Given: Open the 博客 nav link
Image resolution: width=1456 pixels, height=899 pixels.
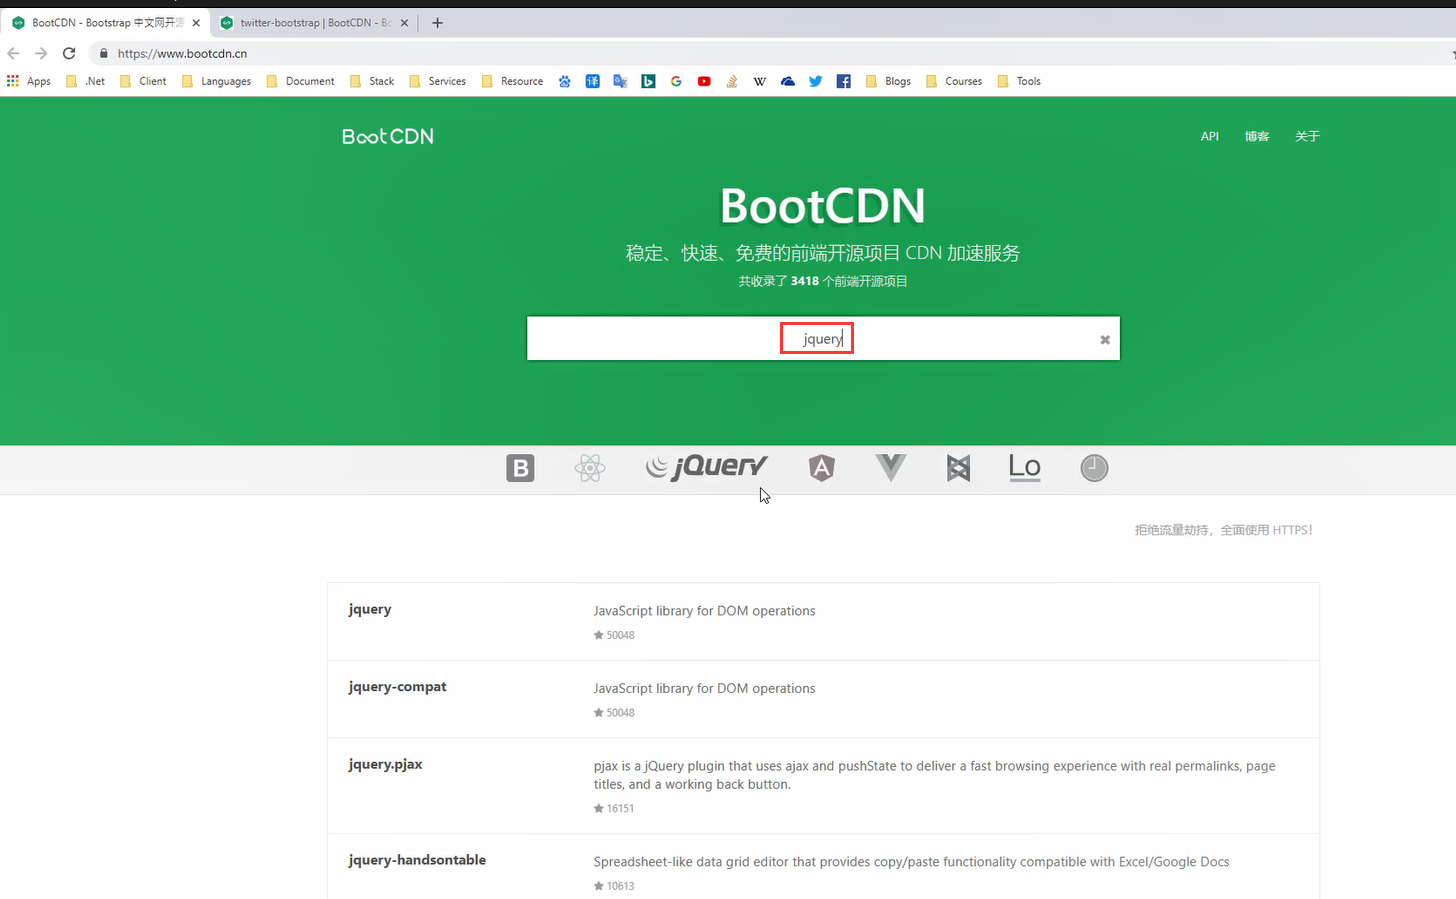Looking at the screenshot, I should pos(1257,136).
